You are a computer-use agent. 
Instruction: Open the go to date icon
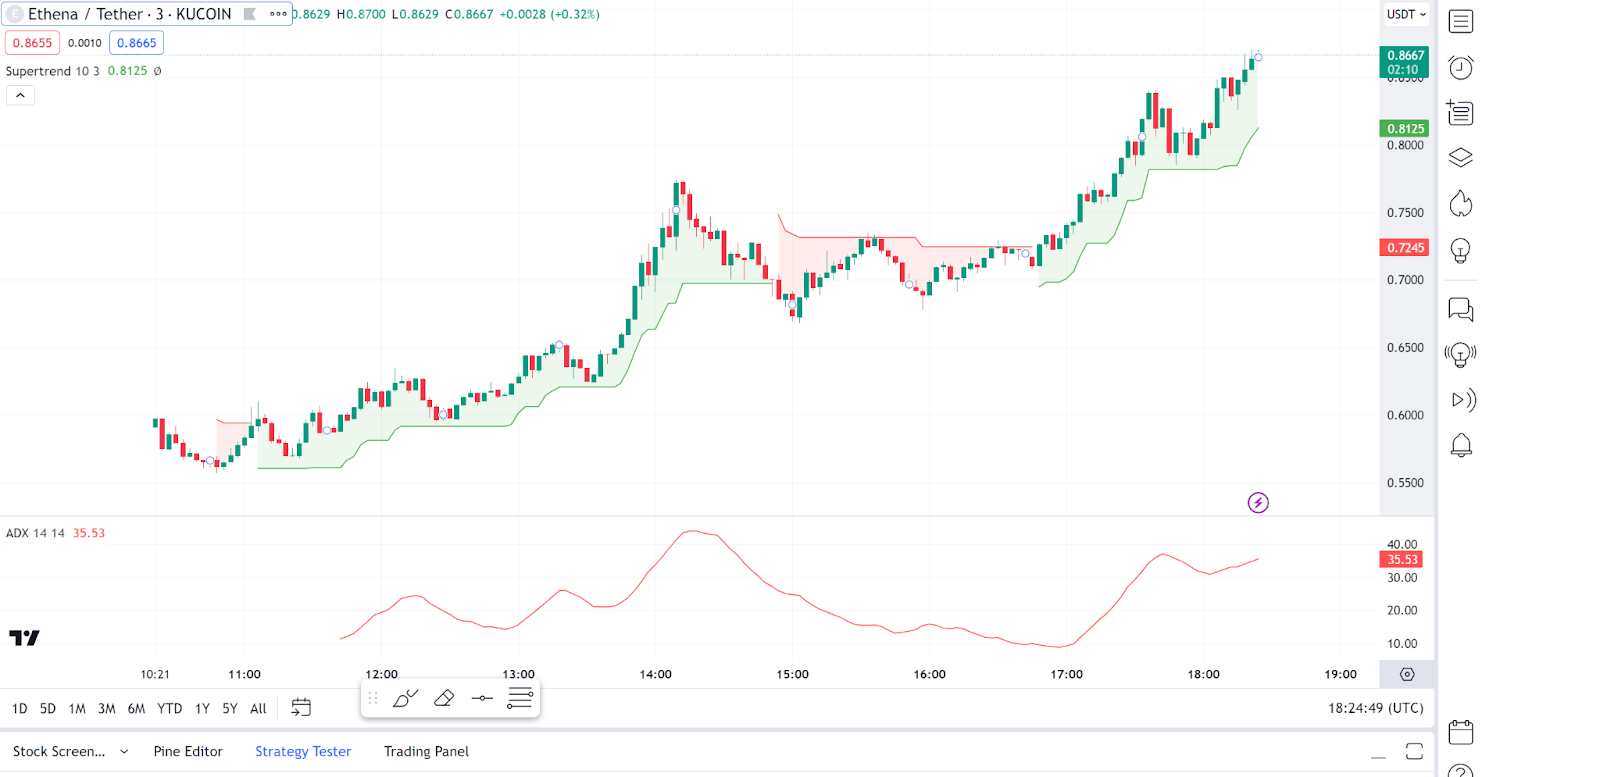(301, 708)
